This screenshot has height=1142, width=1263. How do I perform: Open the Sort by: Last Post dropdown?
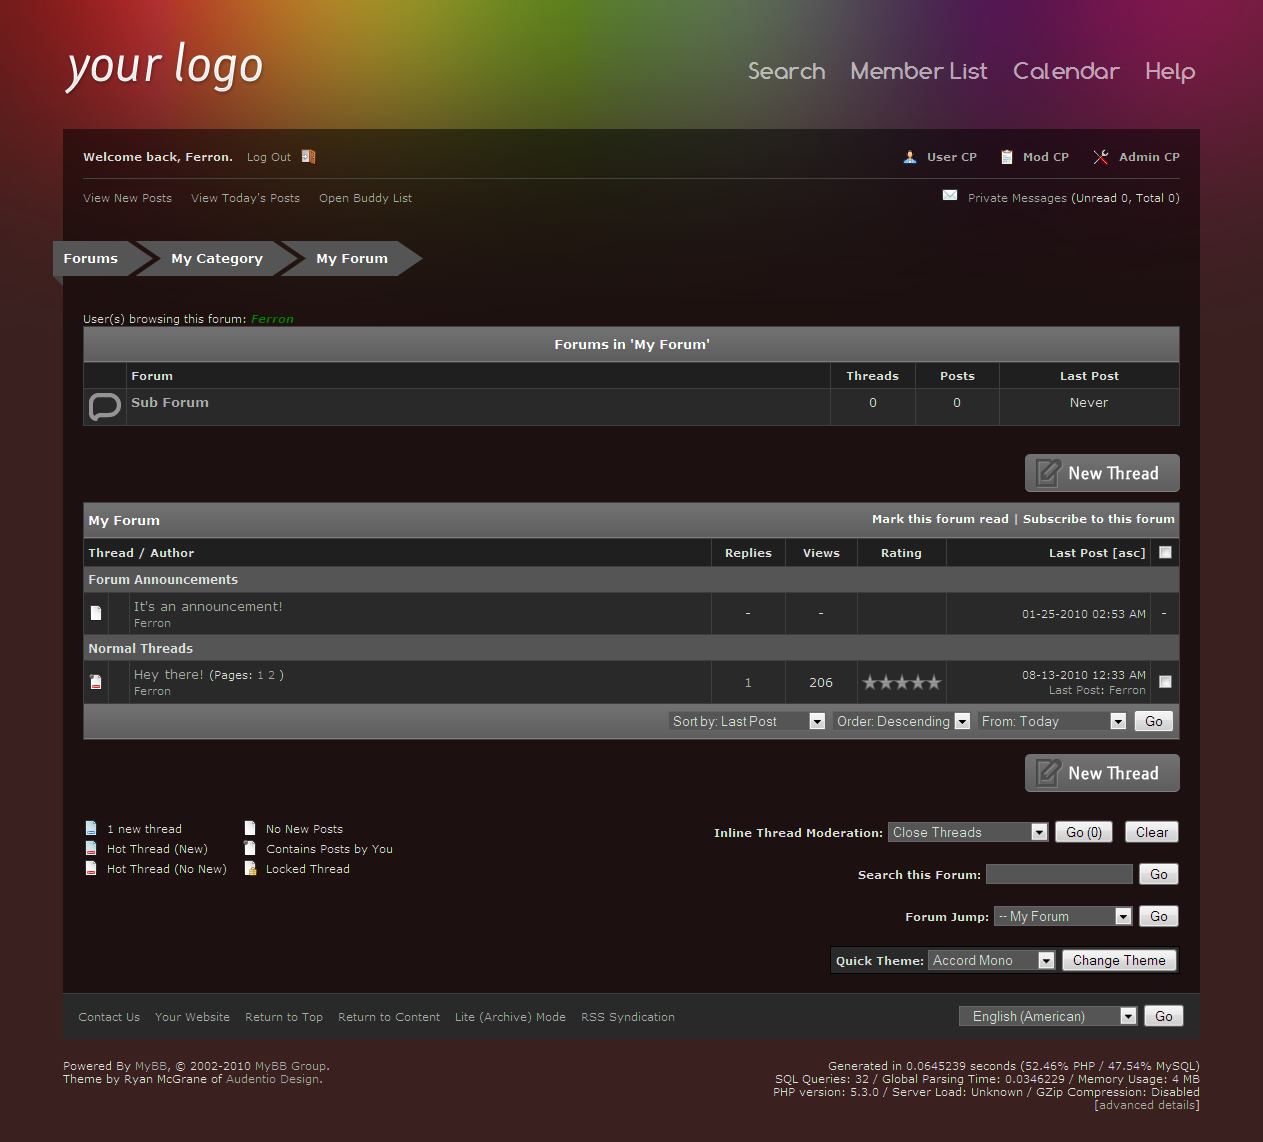[x=747, y=721]
